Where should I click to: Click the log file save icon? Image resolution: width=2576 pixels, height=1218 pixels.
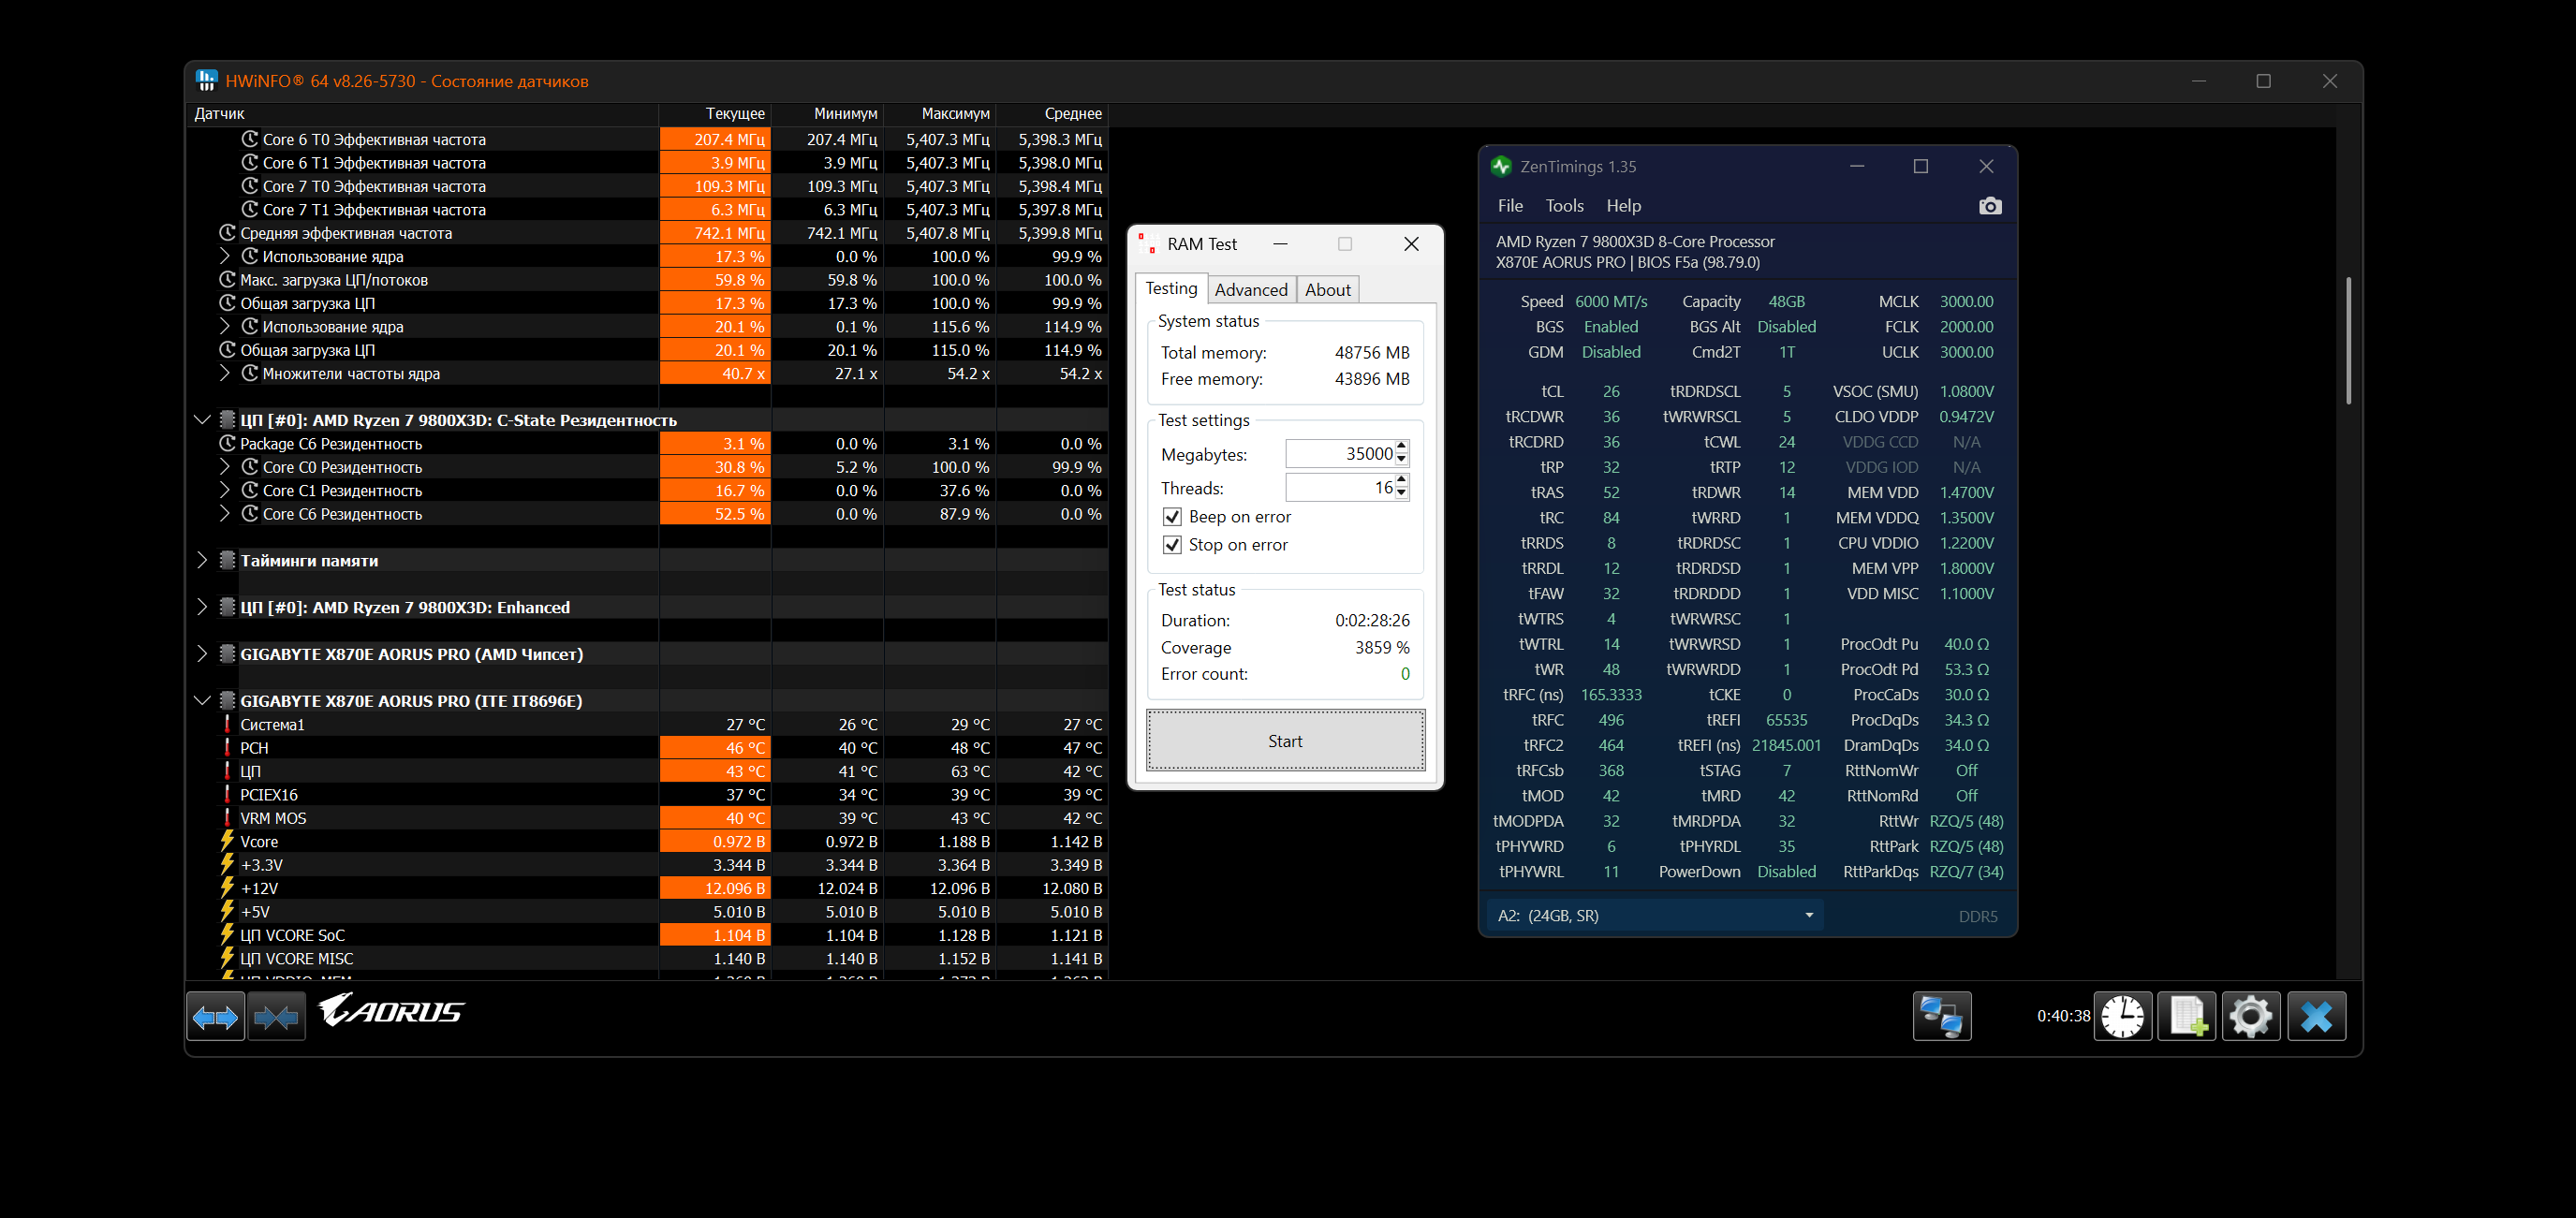pos(2186,1016)
